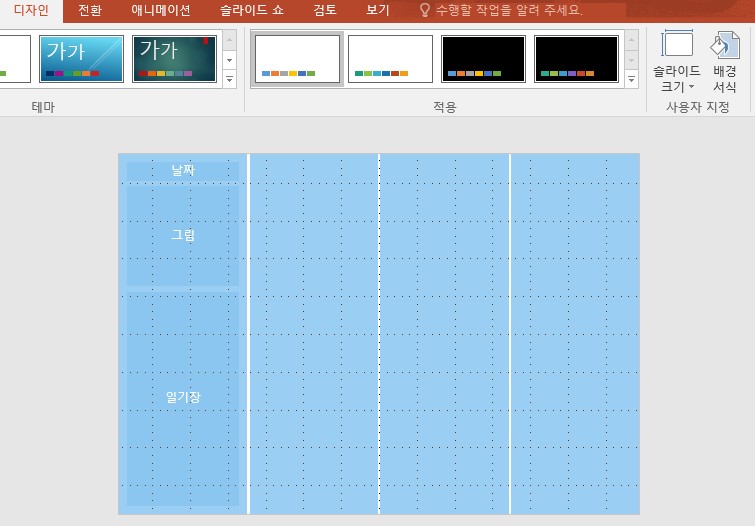Focus the 수행할 작업을 알려 주세요 search box
This screenshot has width=755, height=526.
[509, 10]
